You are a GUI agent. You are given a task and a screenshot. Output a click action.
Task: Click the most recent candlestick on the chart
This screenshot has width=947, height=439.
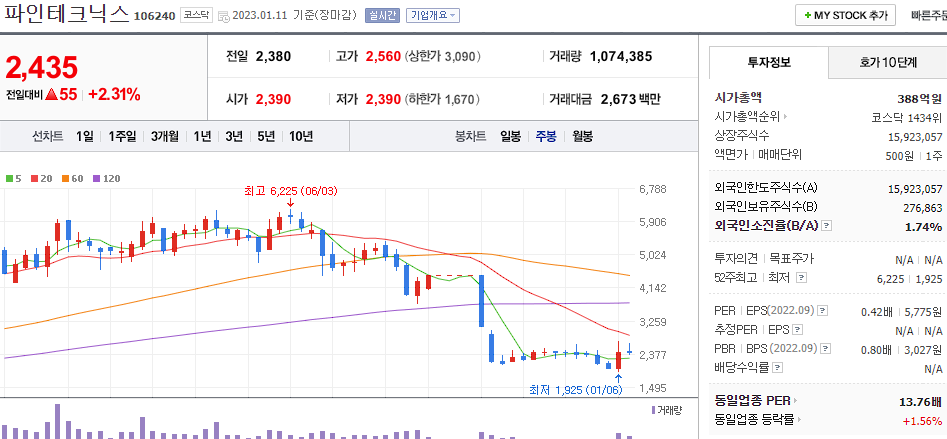(629, 349)
